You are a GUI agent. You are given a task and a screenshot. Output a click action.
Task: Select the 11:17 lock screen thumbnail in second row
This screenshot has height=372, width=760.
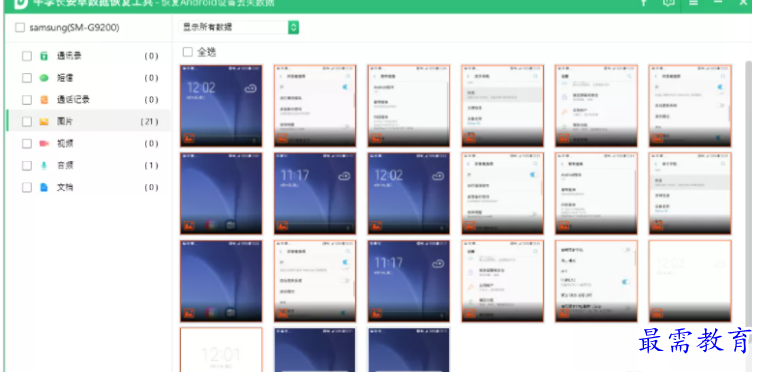click(x=315, y=194)
